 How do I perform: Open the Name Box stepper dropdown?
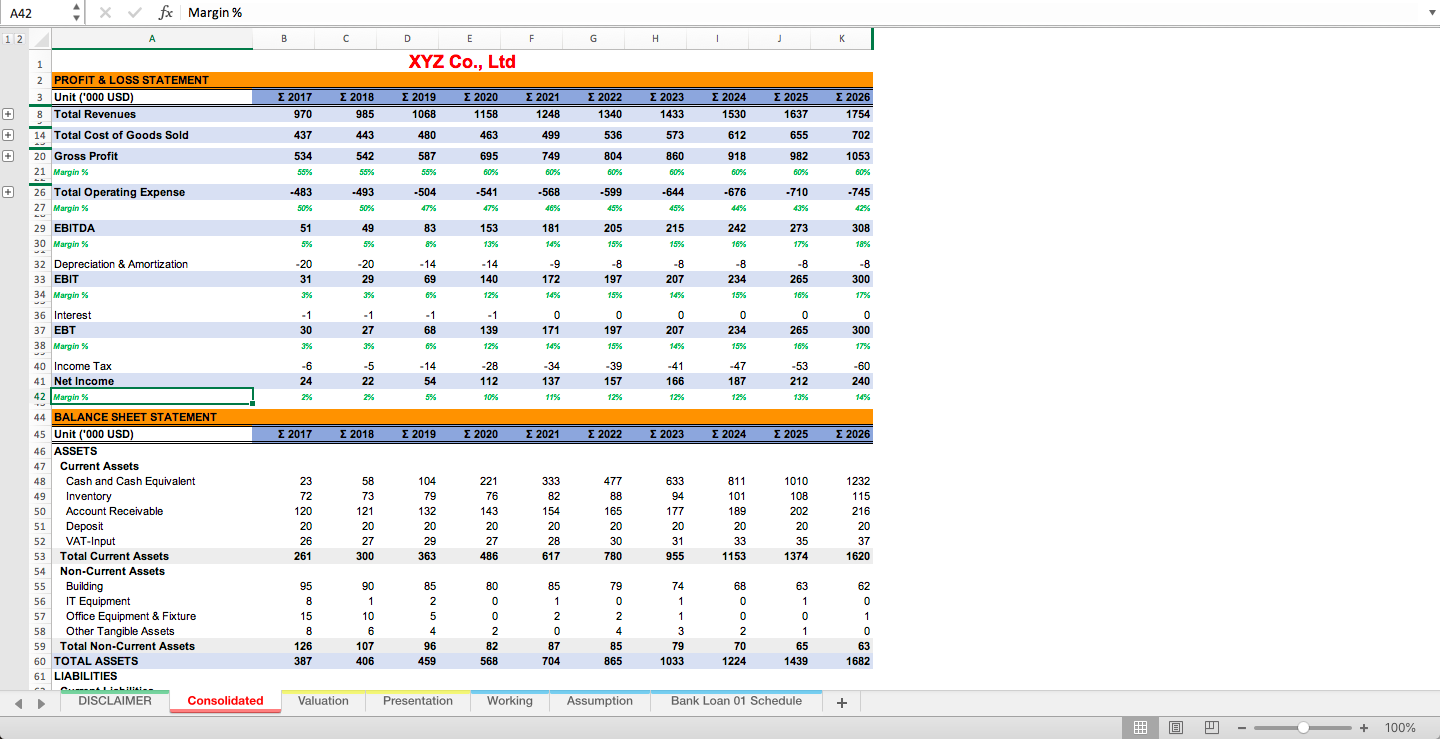pyautogui.click(x=78, y=12)
